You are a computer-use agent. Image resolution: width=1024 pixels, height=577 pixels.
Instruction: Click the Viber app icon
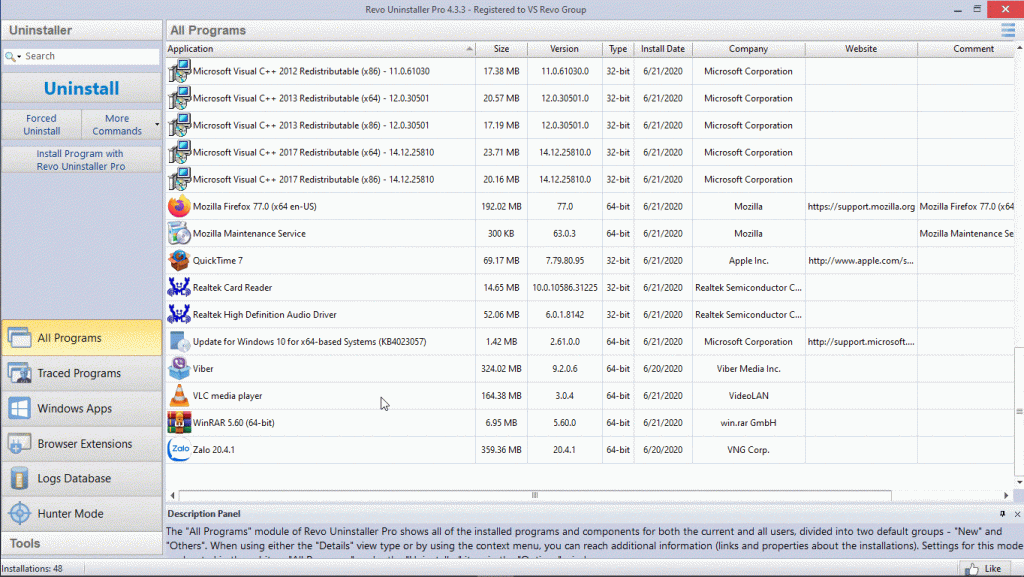coord(179,369)
